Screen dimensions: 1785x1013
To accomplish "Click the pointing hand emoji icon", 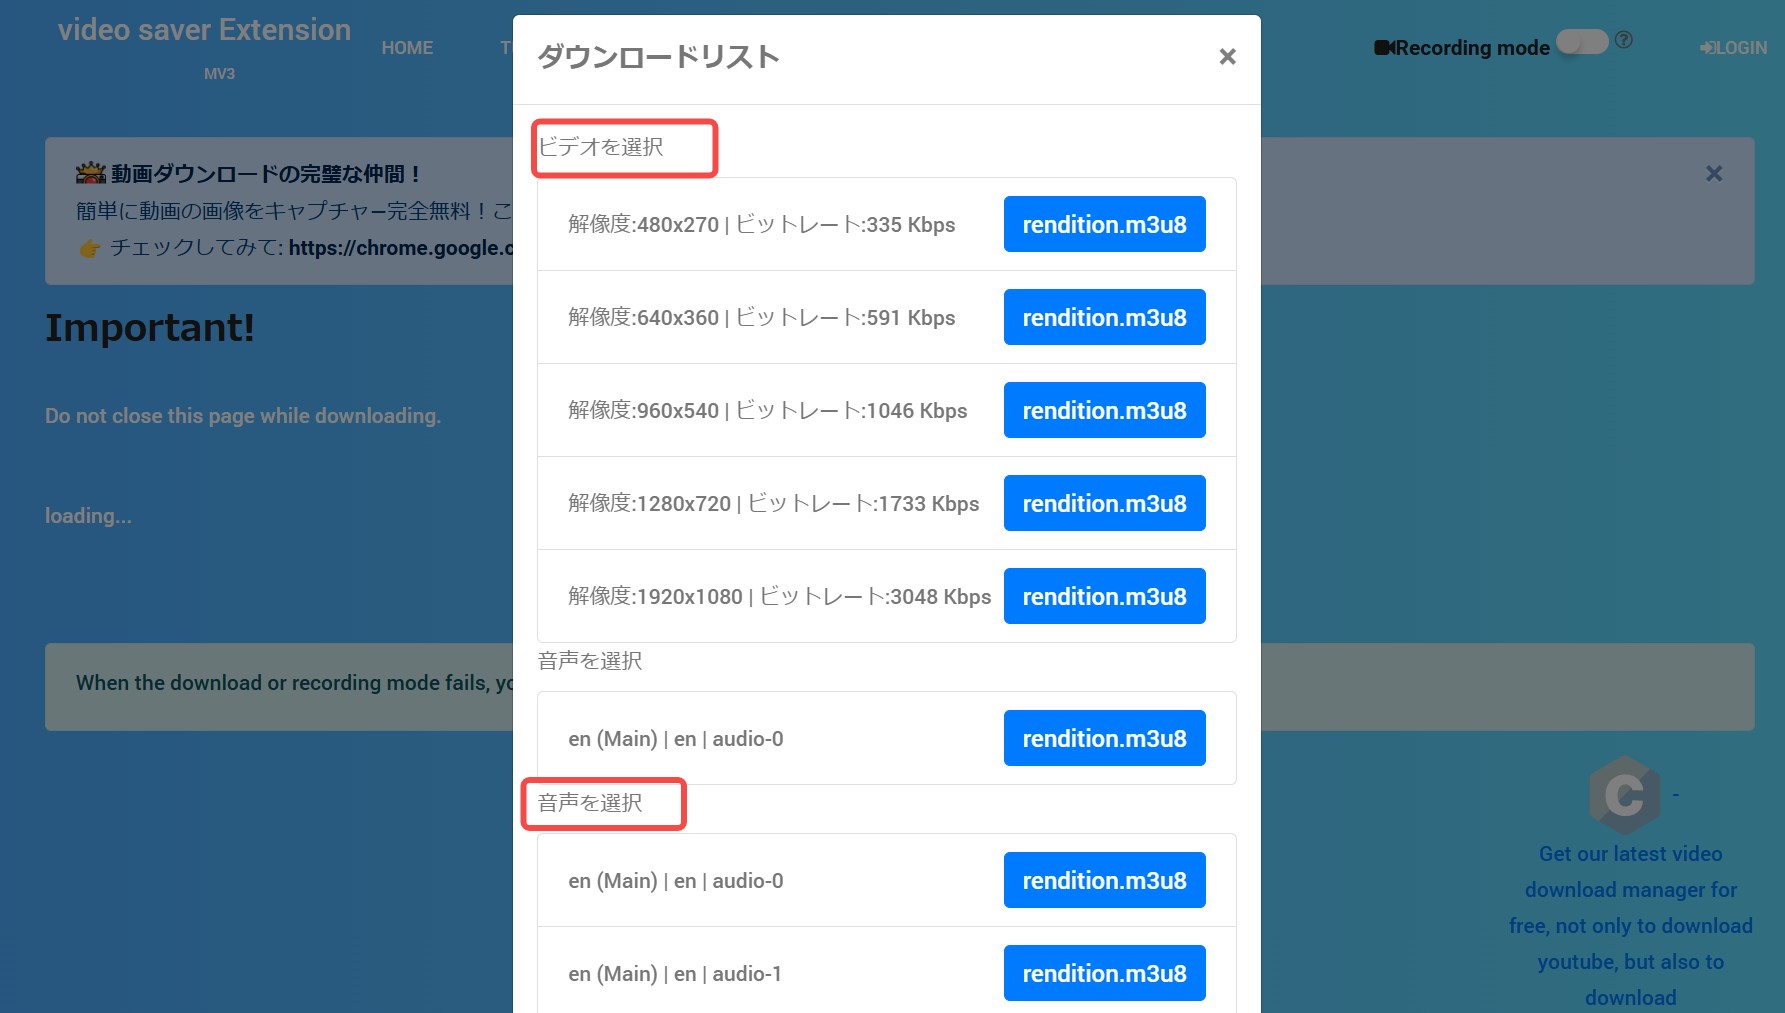I will [90, 248].
